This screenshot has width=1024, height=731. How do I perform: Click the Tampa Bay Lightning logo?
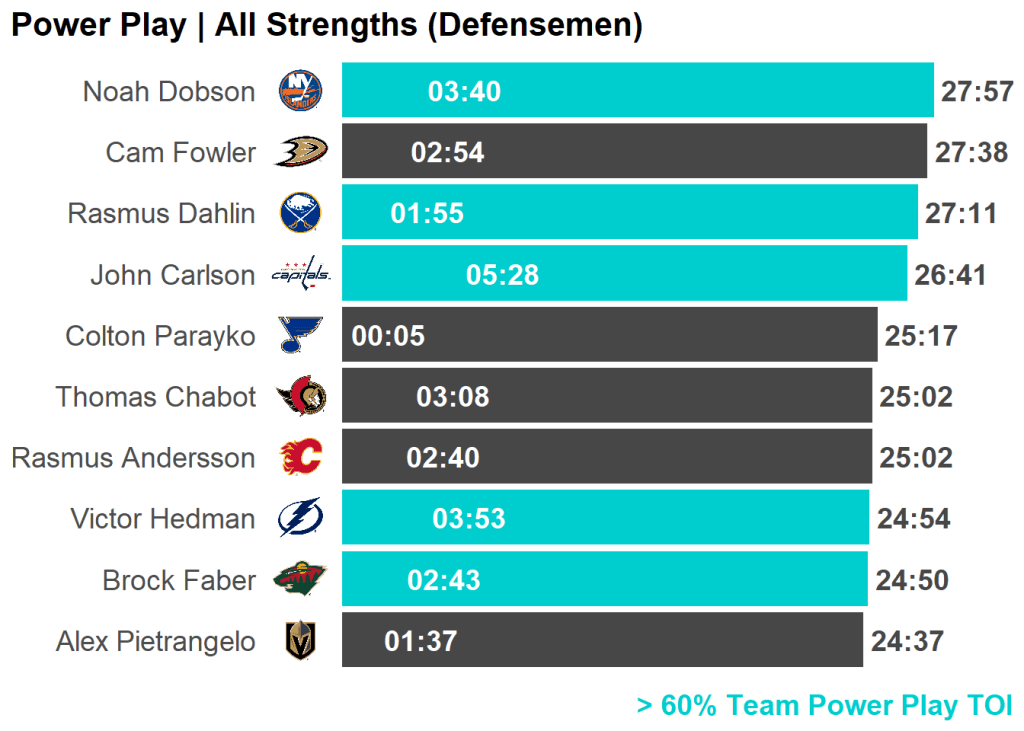[x=300, y=518]
